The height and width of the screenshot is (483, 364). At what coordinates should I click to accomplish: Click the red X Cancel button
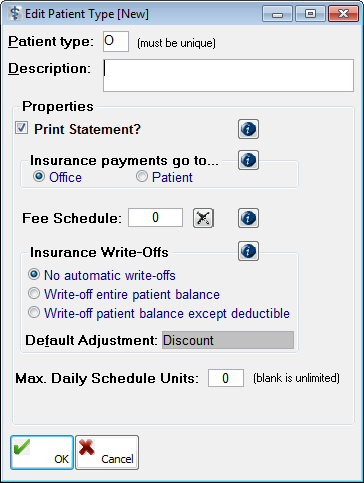click(x=107, y=452)
